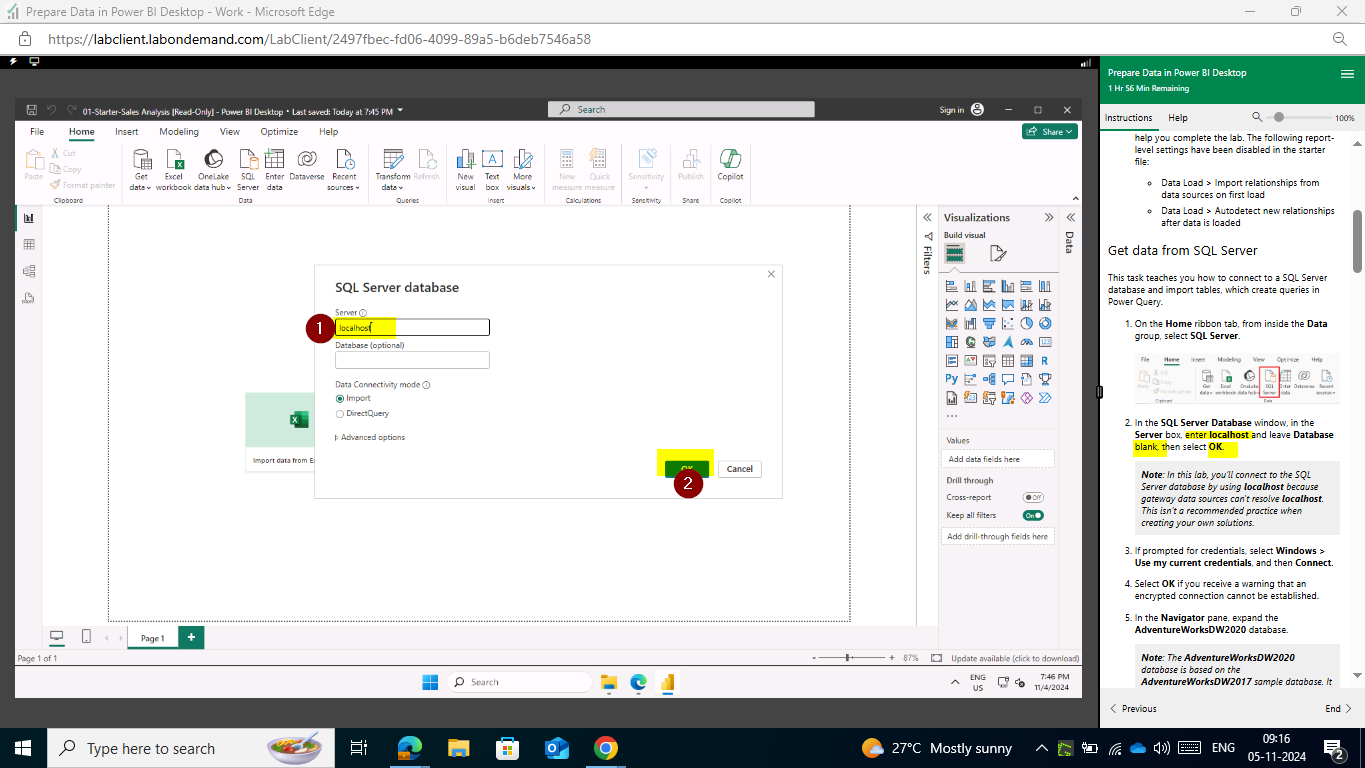Select the Dataverse icon in ribbon

click(308, 167)
